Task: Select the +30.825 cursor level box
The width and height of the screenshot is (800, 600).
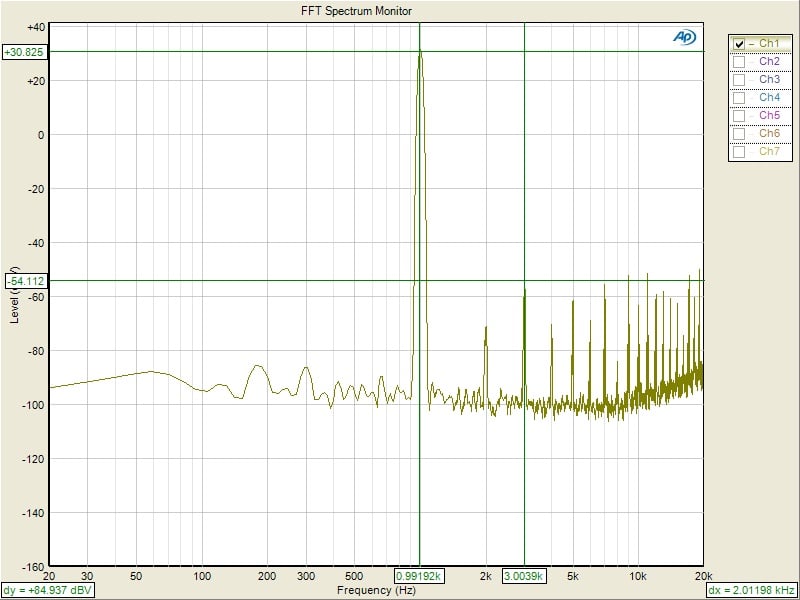Action: (24, 52)
